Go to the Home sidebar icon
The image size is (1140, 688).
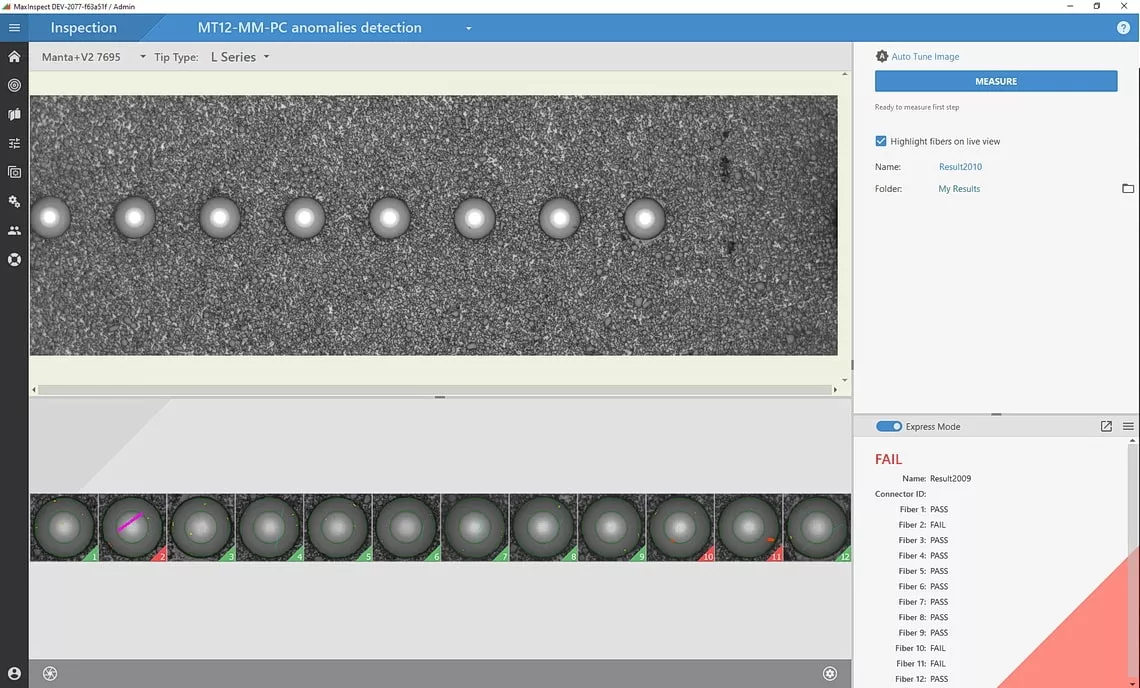pos(15,56)
